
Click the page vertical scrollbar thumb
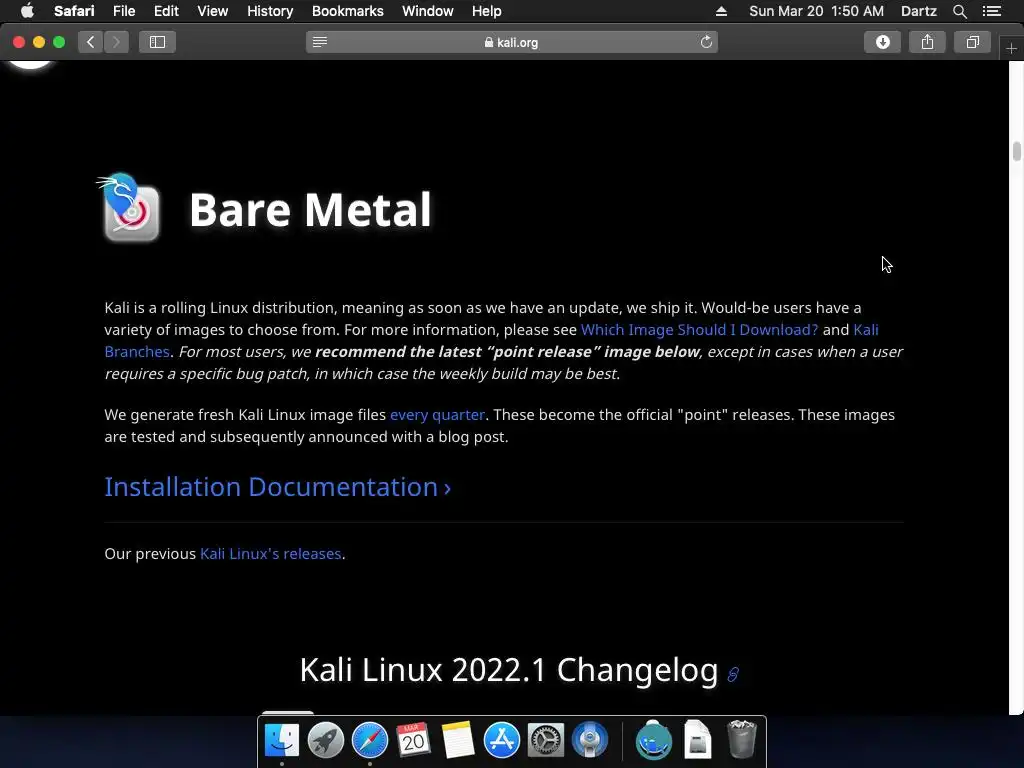coord(1017,151)
